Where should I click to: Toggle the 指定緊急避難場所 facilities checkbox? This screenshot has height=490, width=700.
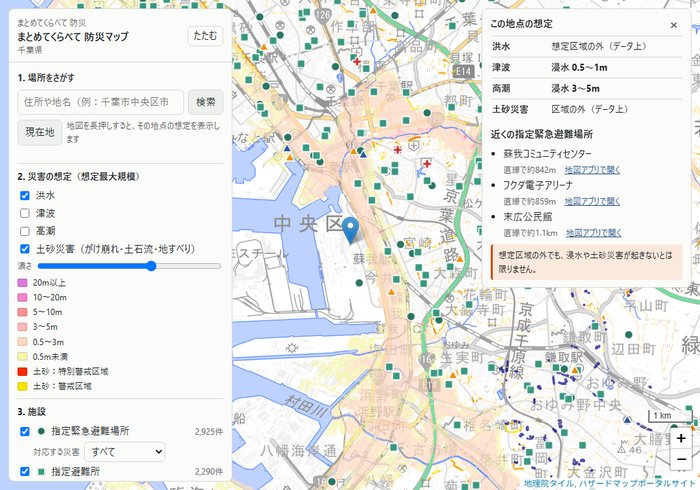tap(25, 432)
